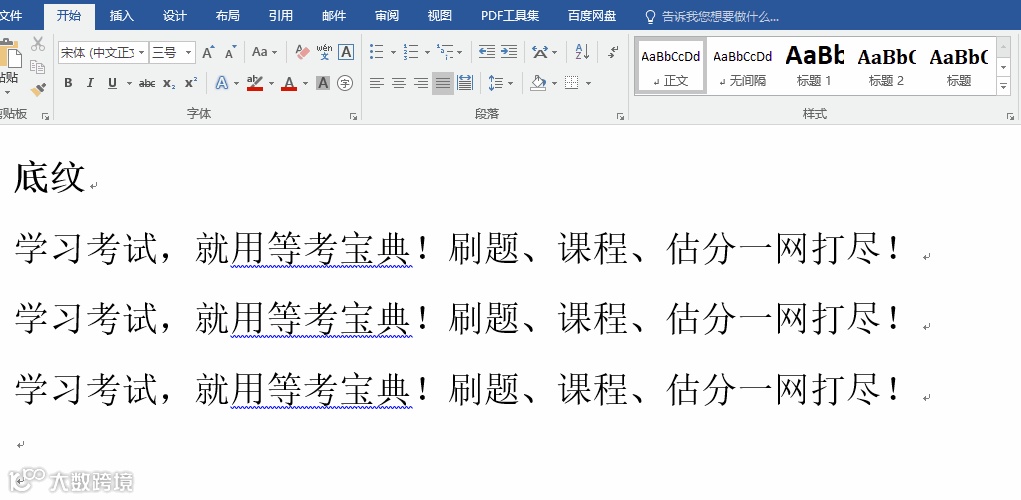The image size is (1021, 500).
Task: Toggle justified alignment
Action: tap(443, 83)
